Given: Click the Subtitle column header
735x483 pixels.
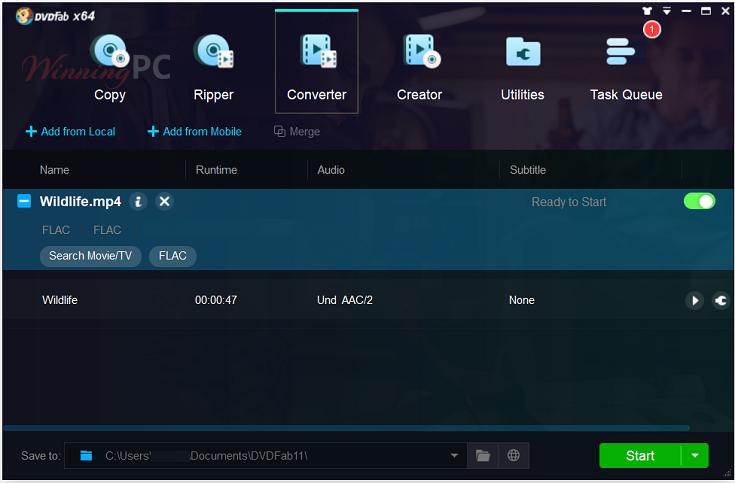Looking at the screenshot, I should coord(528,170).
